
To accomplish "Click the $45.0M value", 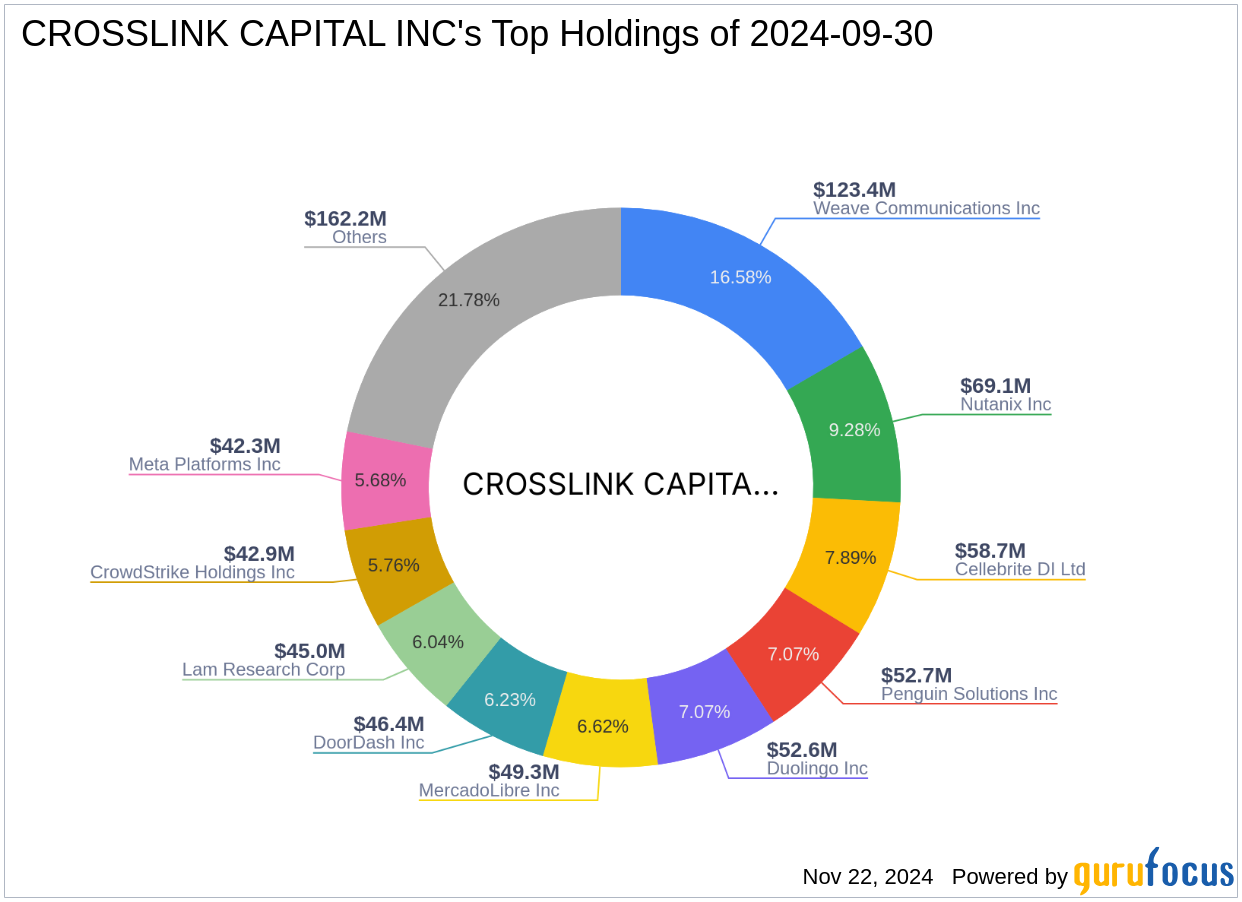I will [x=310, y=650].
